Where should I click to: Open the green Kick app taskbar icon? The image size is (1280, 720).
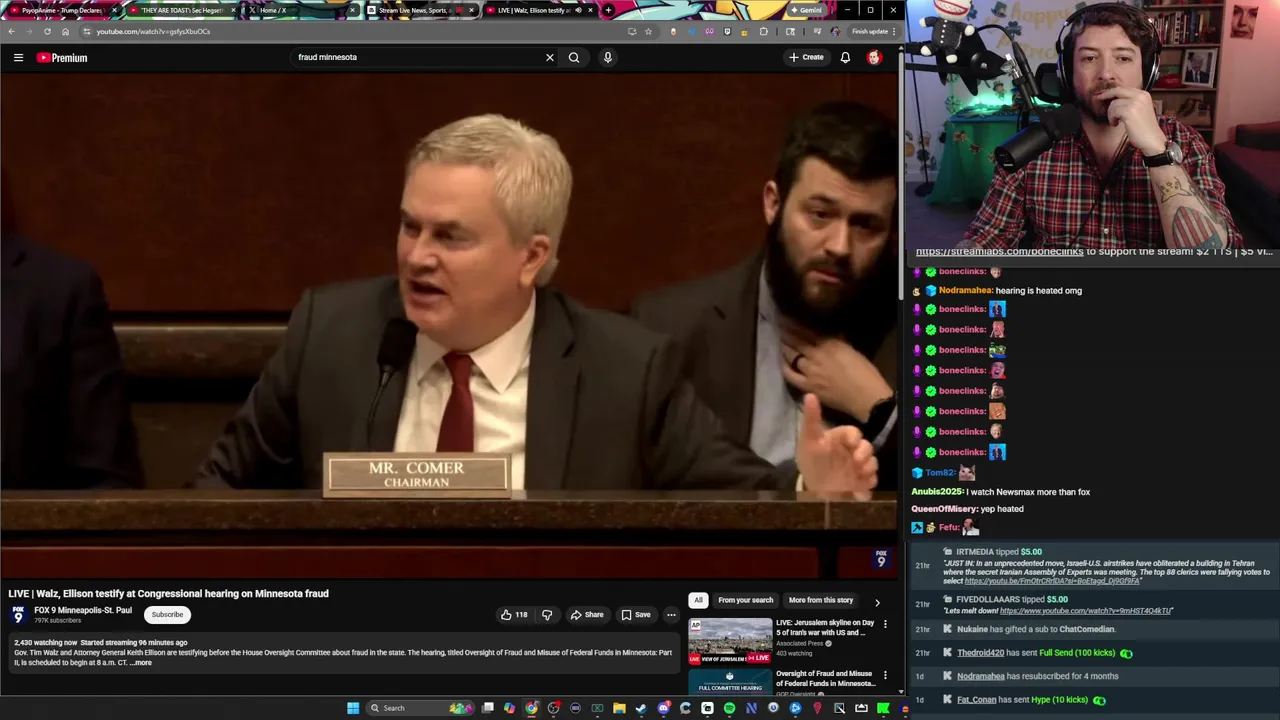point(883,708)
